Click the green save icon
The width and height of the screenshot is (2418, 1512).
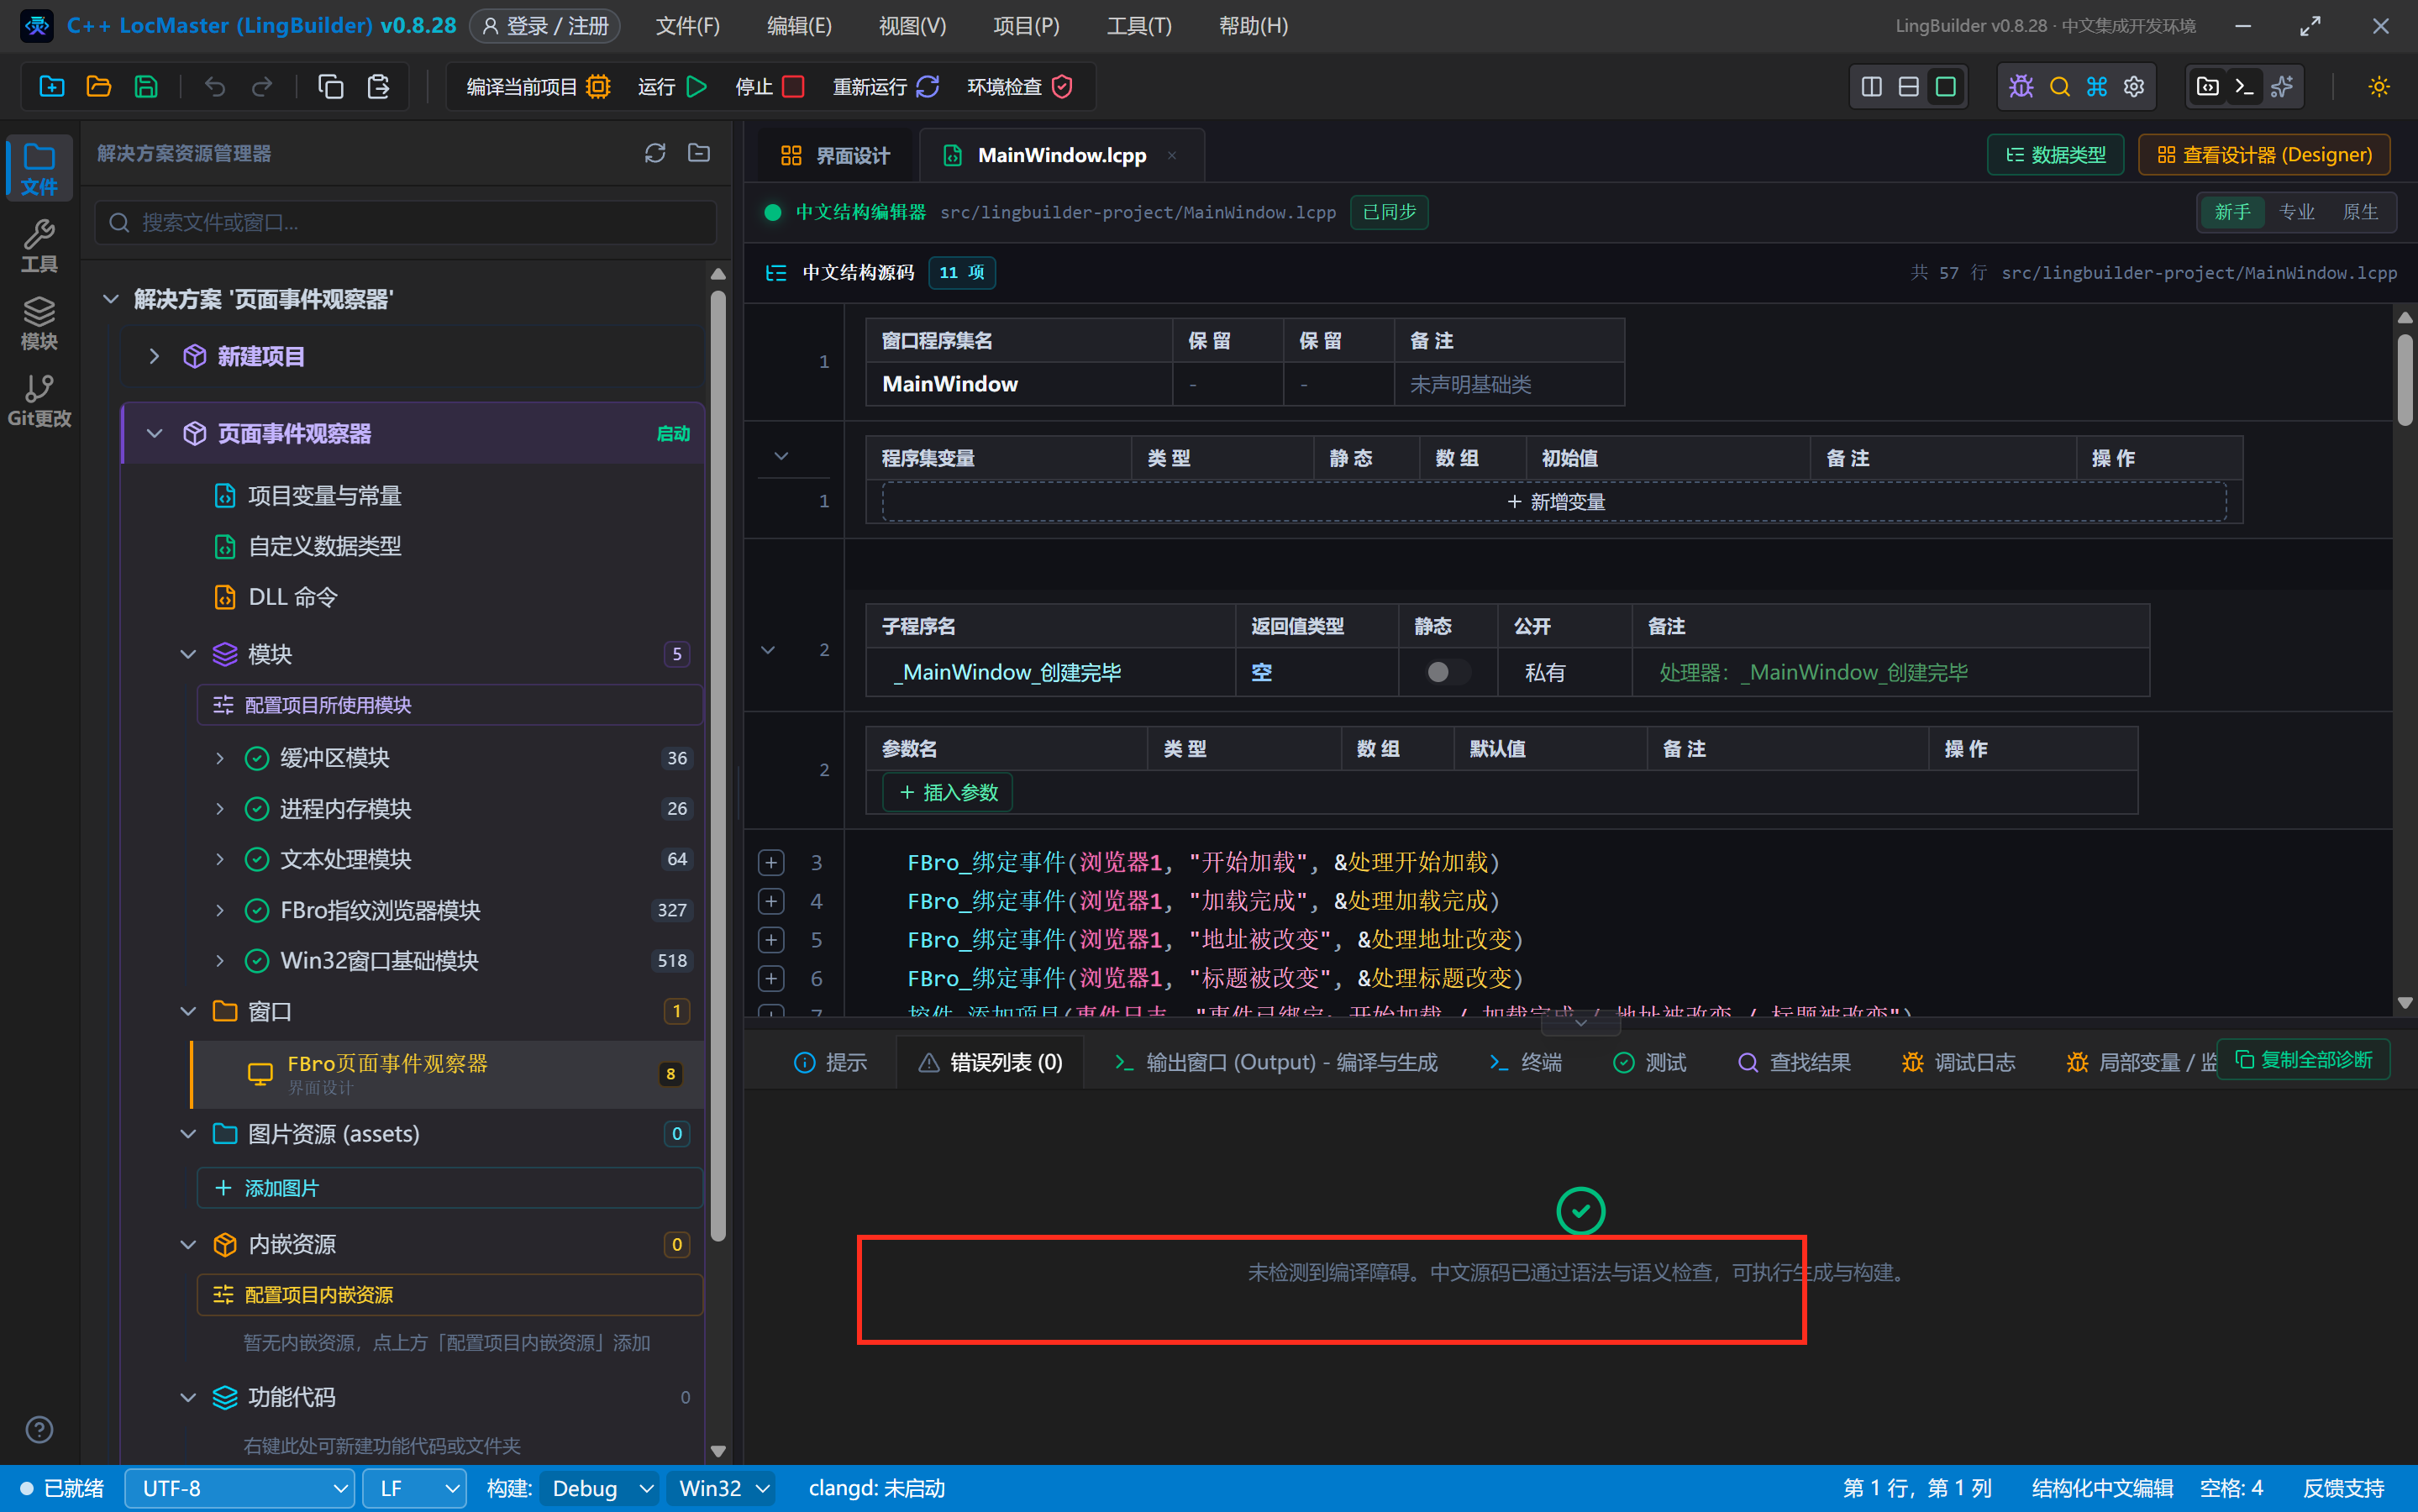pyautogui.click(x=146, y=87)
